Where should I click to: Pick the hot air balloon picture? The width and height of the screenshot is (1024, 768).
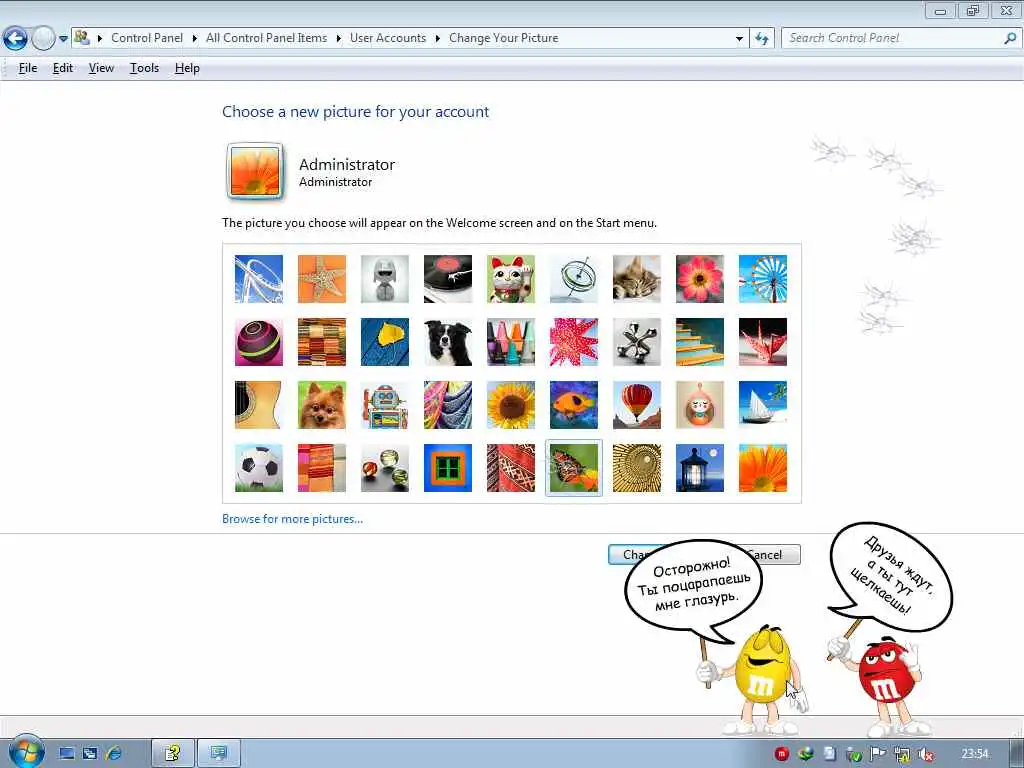pyautogui.click(x=637, y=405)
